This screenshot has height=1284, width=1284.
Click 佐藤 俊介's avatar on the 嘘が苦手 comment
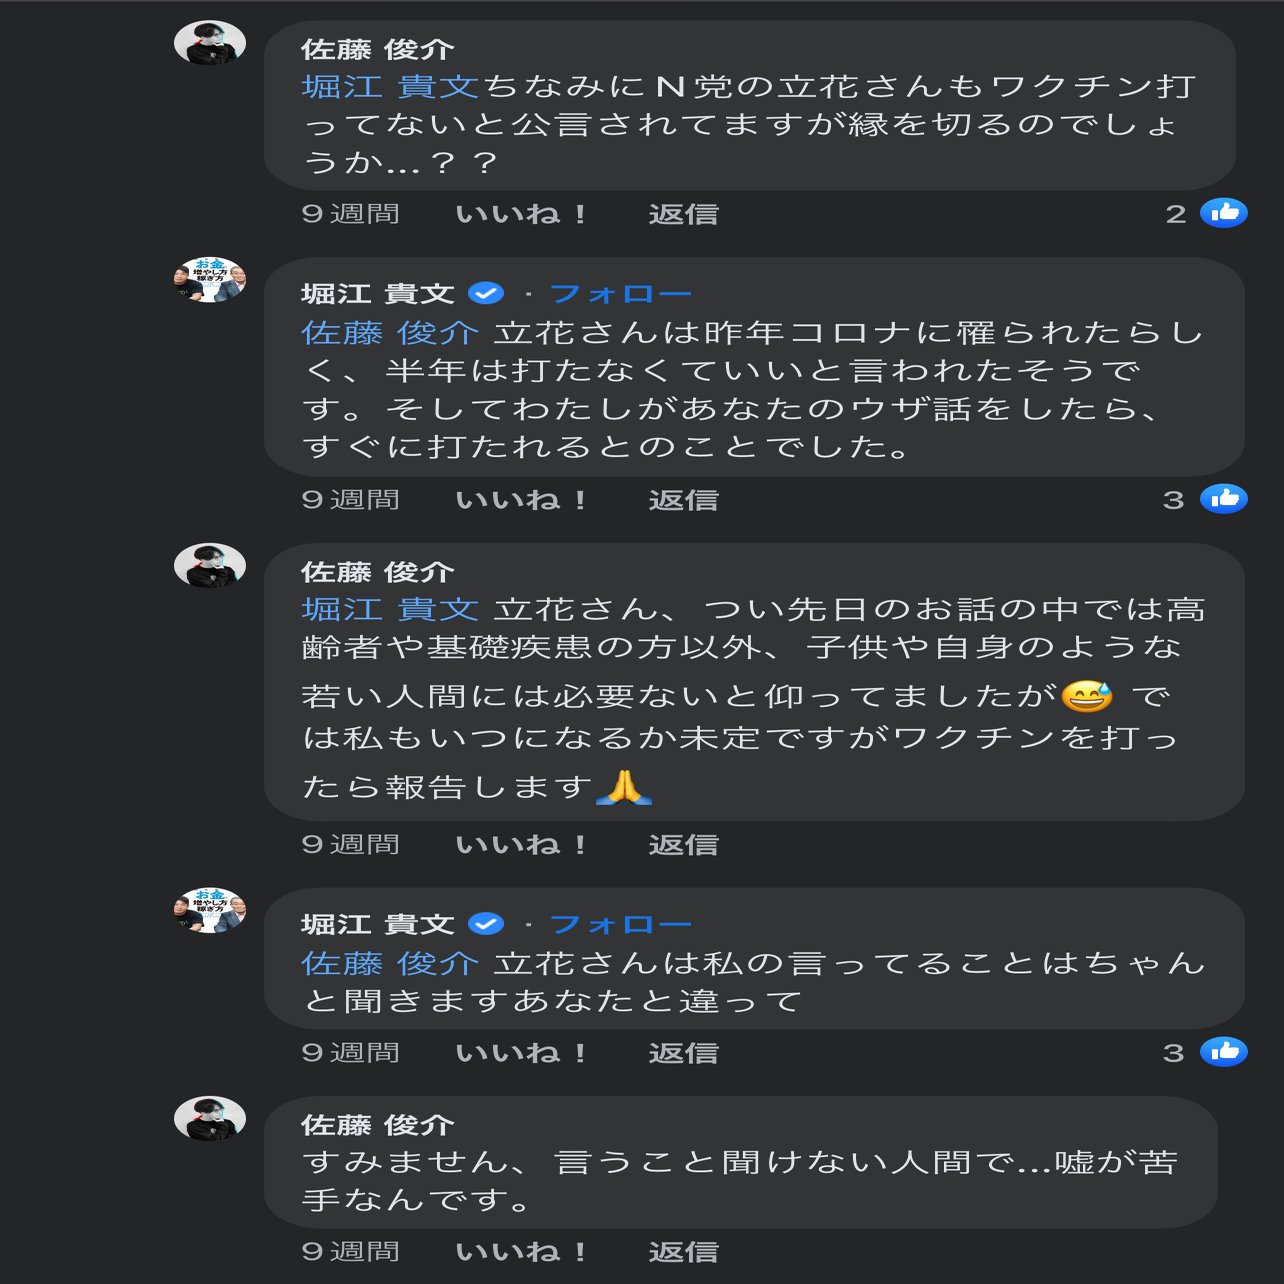pos(210,1118)
